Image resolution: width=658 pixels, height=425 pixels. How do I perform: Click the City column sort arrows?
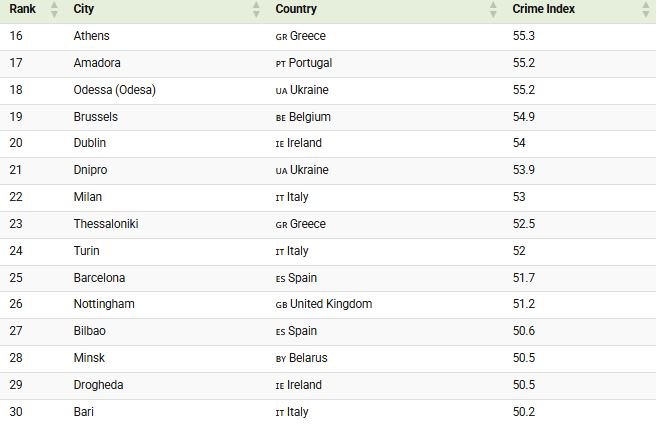coord(256,9)
